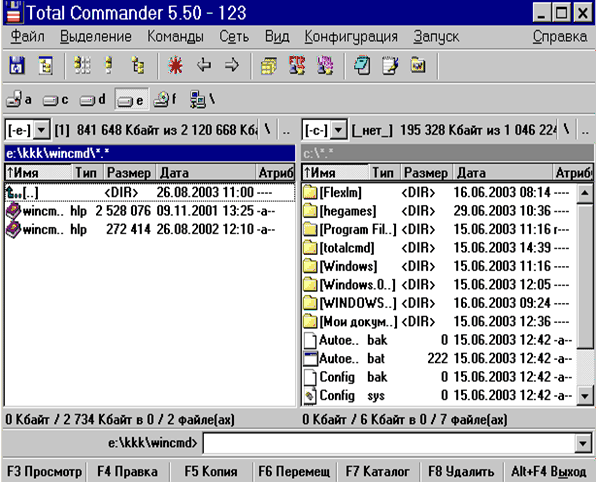This screenshot has width=598, height=484.
Task: Click the e:\kkk\wincmd\*.* path bar
Action: click(150, 153)
